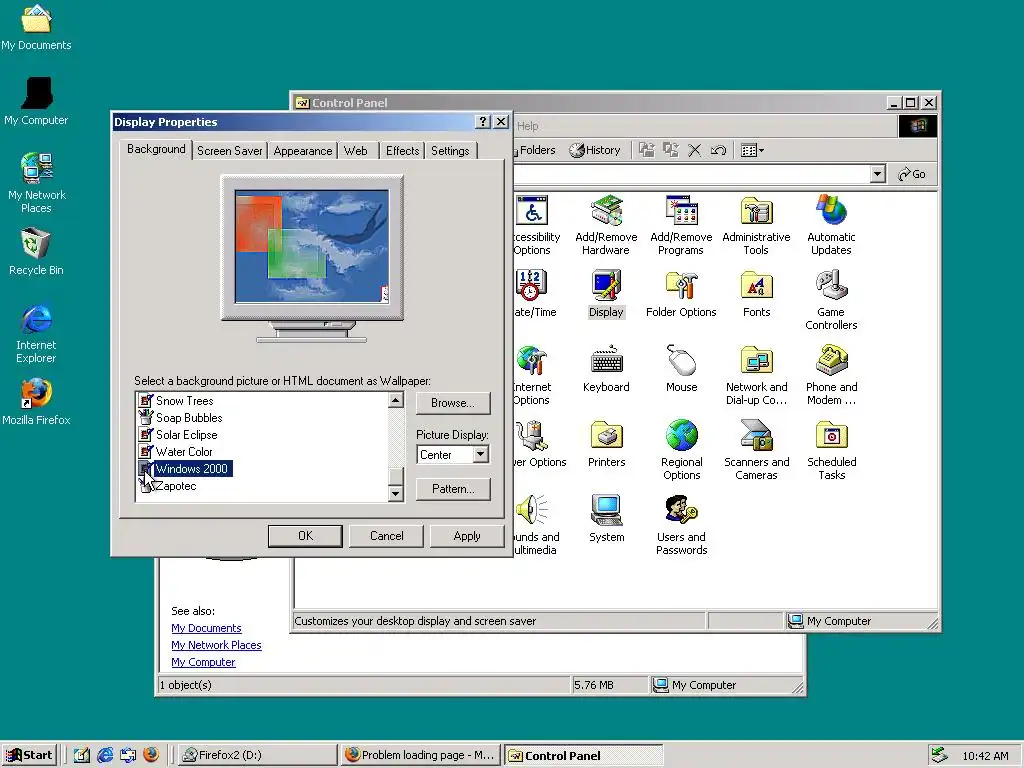Click the Delete X toolbar icon
Image resolution: width=1024 pixels, height=768 pixels.
694,150
